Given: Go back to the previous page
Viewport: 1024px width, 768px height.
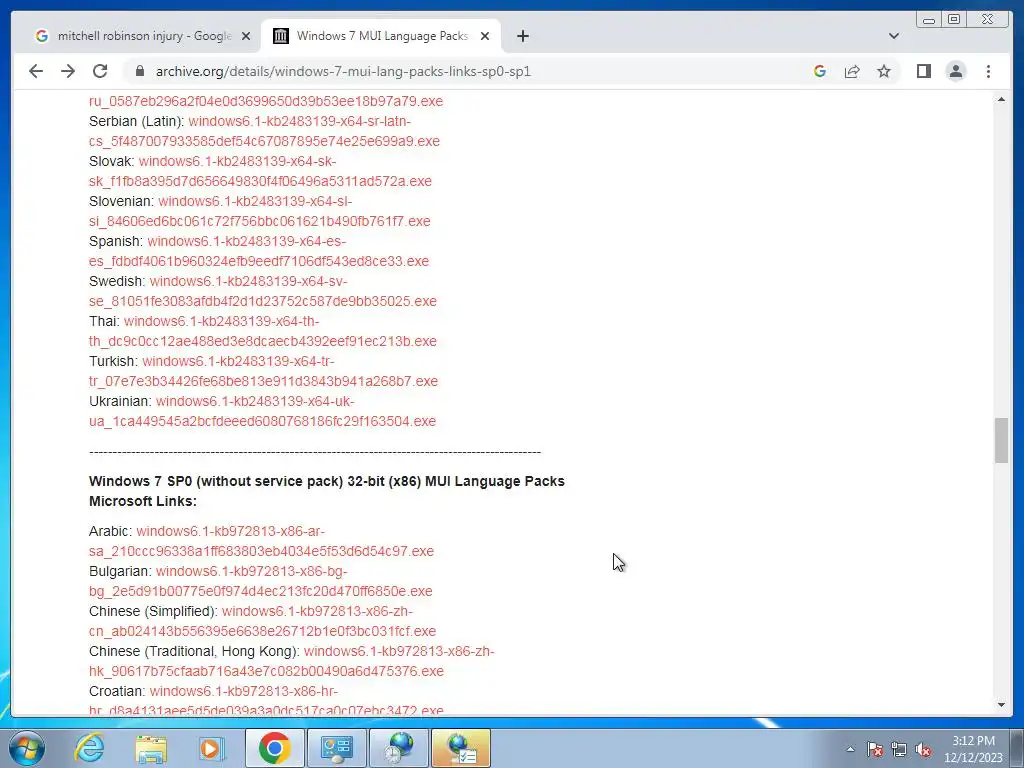Looking at the screenshot, I should [36, 71].
